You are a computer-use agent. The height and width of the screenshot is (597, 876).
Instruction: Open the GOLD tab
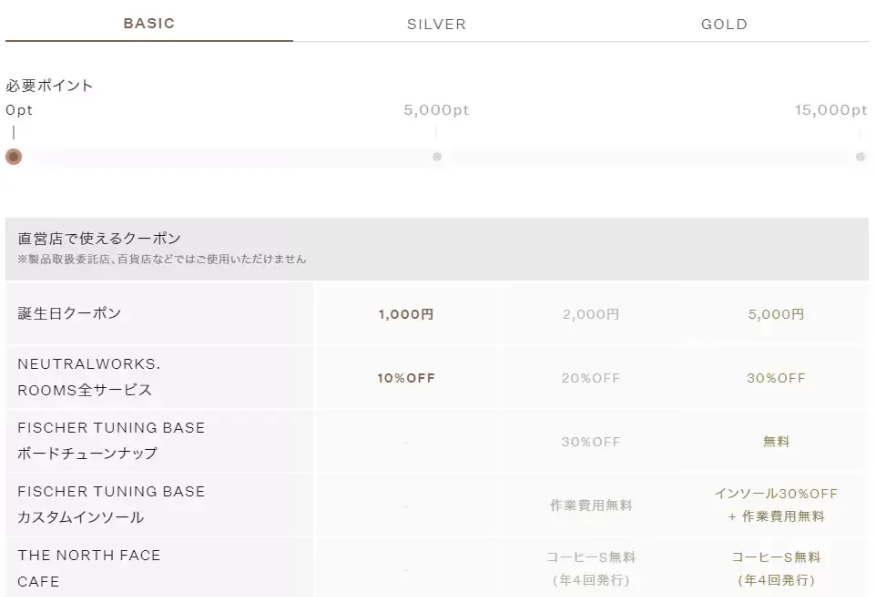pos(724,24)
